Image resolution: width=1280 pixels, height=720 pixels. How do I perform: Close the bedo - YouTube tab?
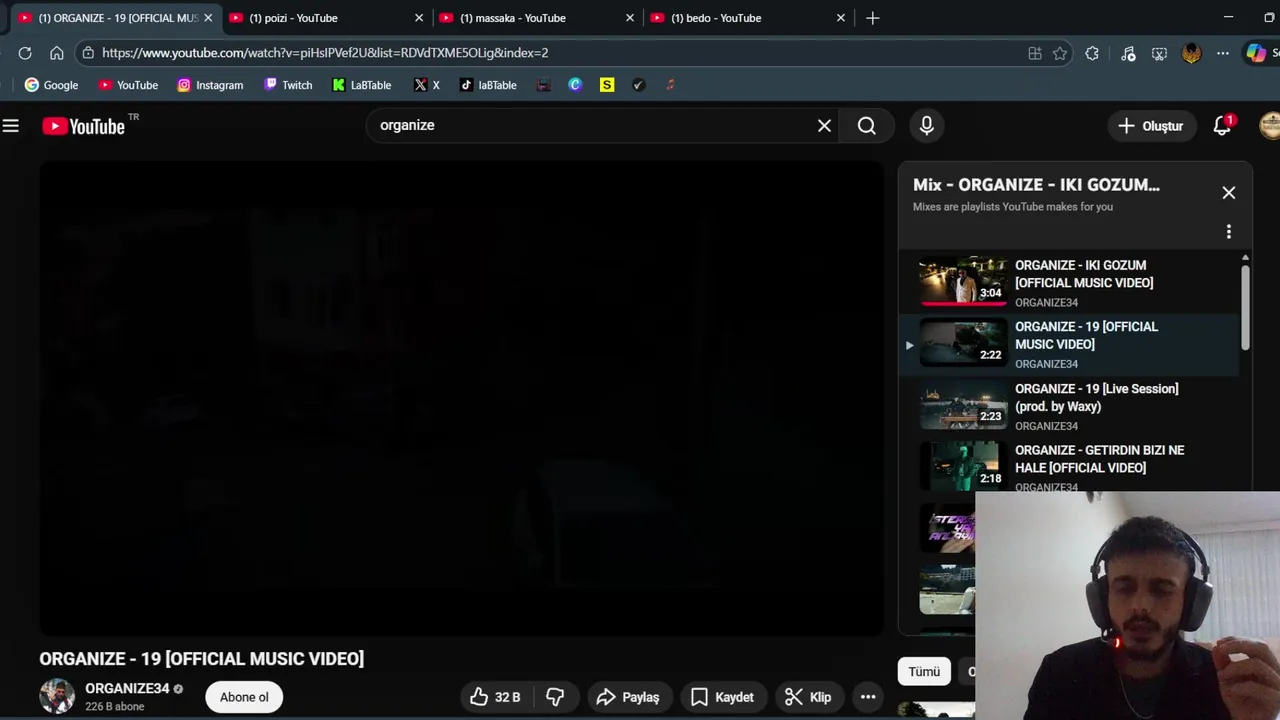coord(841,18)
